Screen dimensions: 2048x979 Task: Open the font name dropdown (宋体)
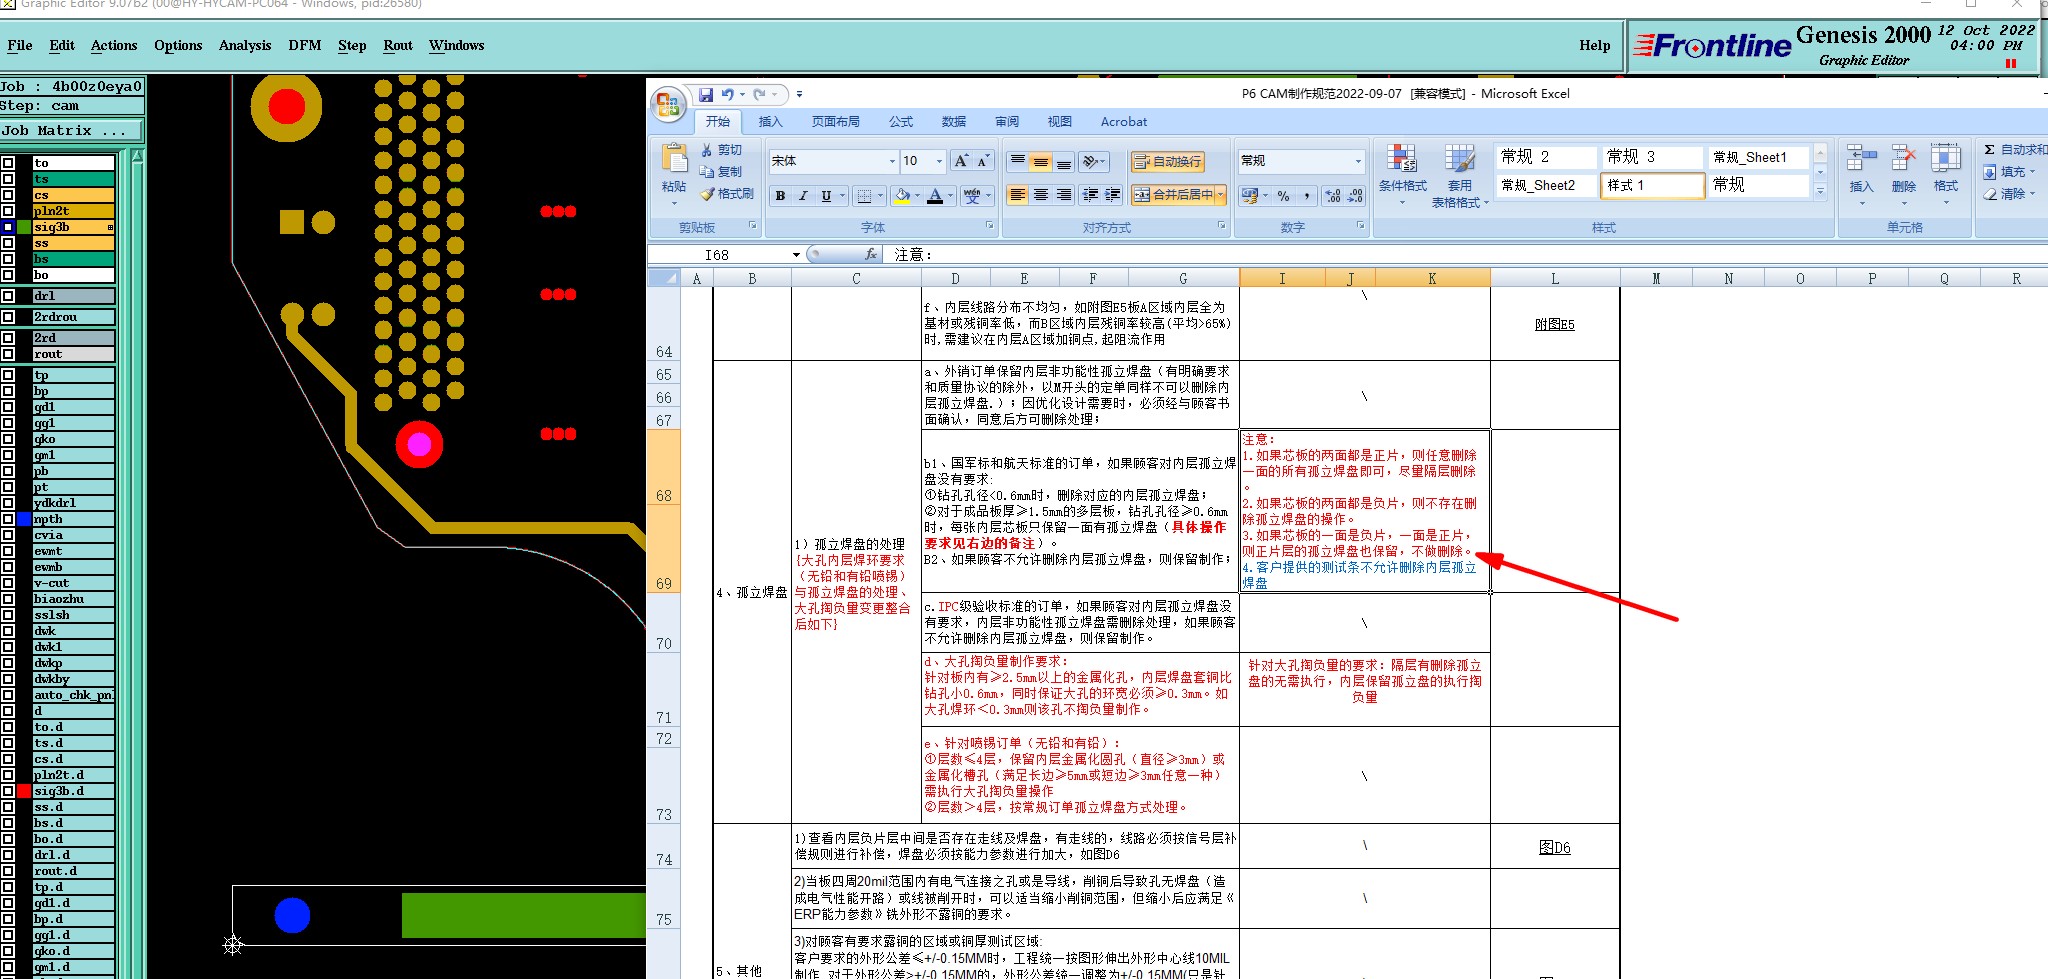[892, 161]
